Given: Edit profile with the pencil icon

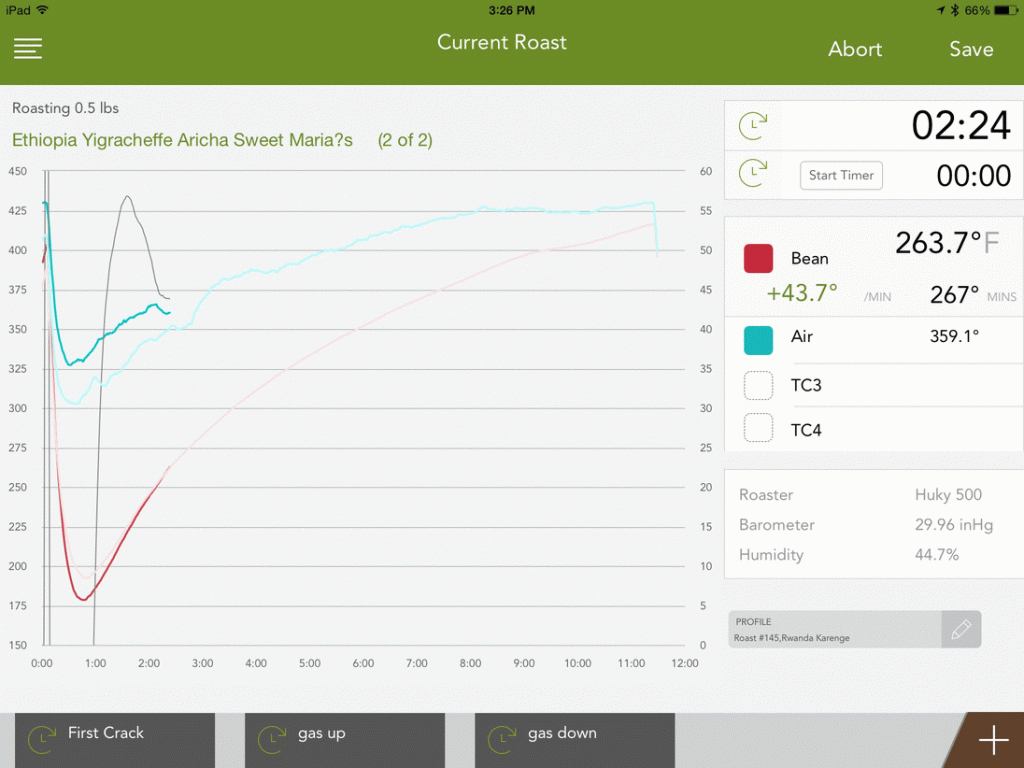Looking at the screenshot, I should coord(961,630).
